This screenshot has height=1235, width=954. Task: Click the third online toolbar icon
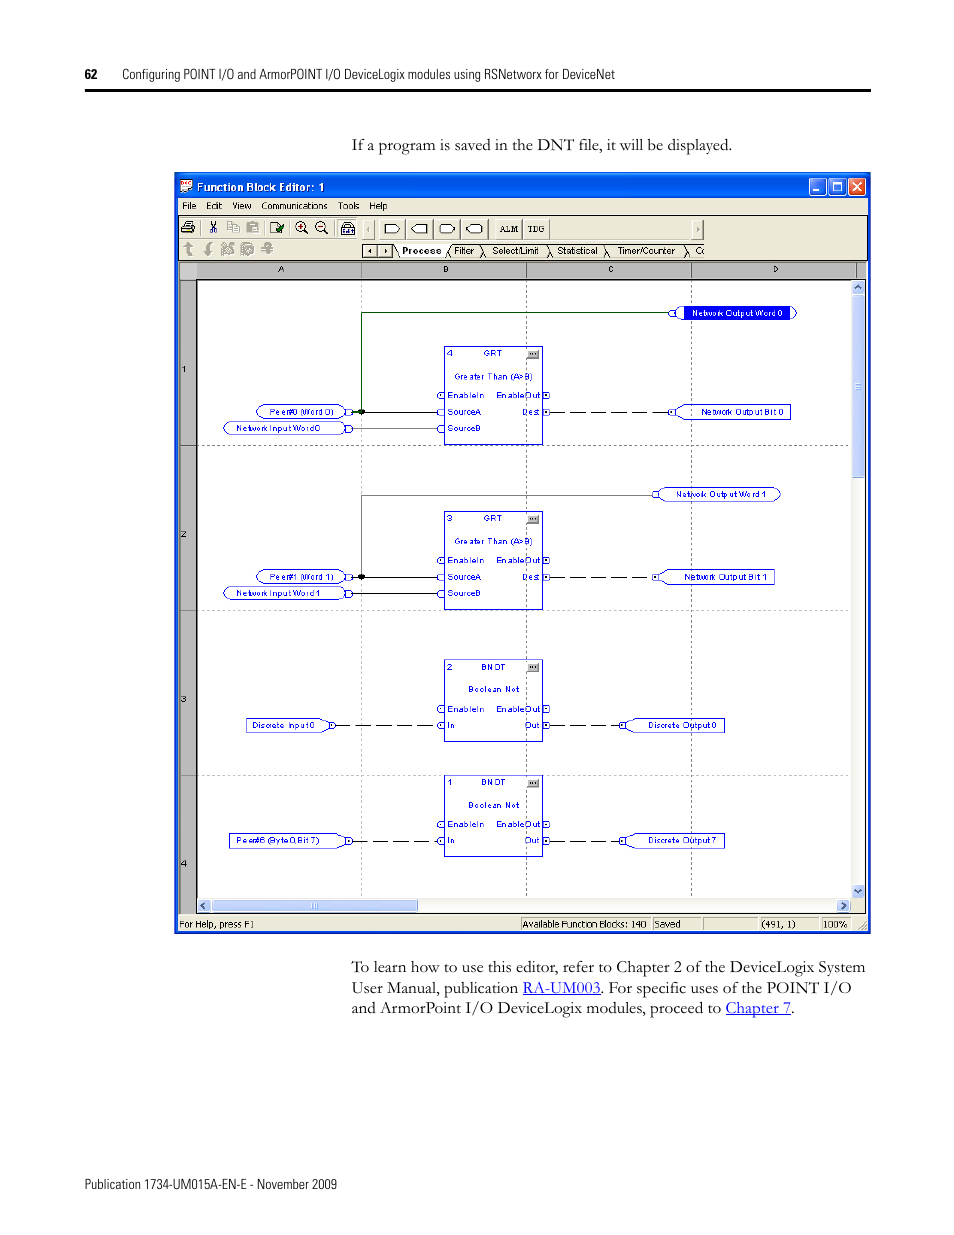coord(227,249)
